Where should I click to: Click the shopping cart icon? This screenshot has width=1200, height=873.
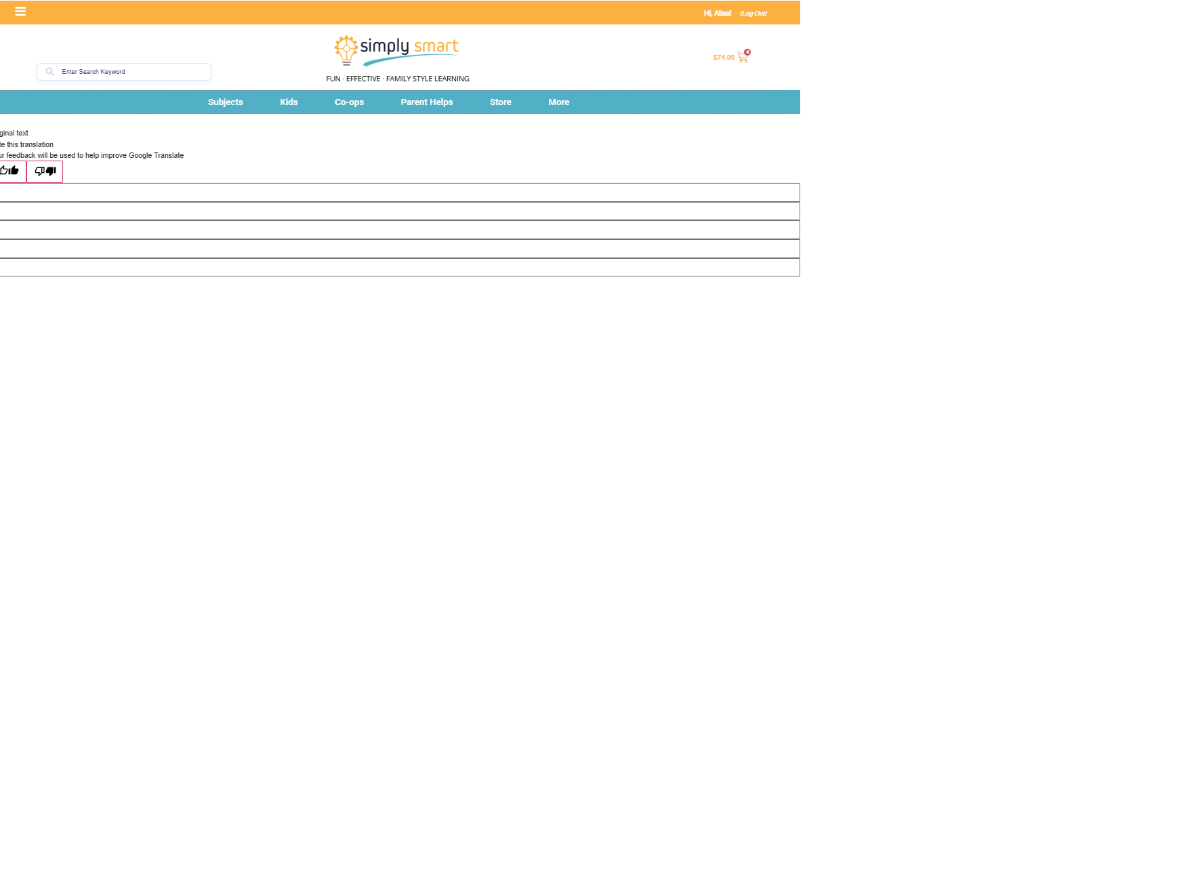[742, 58]
